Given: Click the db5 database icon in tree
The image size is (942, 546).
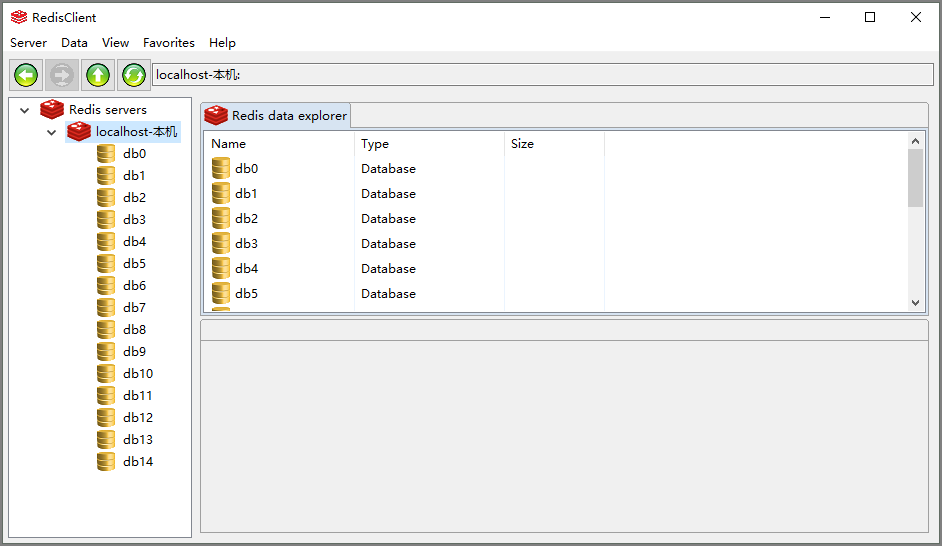Looking at the screenshot, I should click(x=106, y=264).
